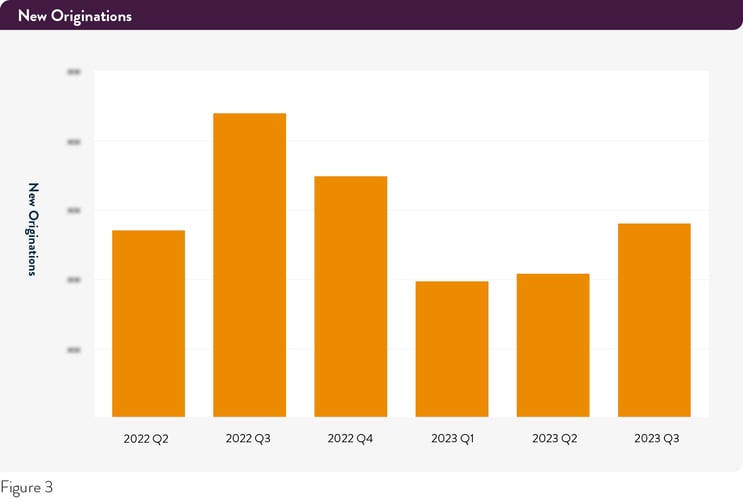Click the 2023 Q2 bar
This screenshot has width=743, height=502.
553,345
